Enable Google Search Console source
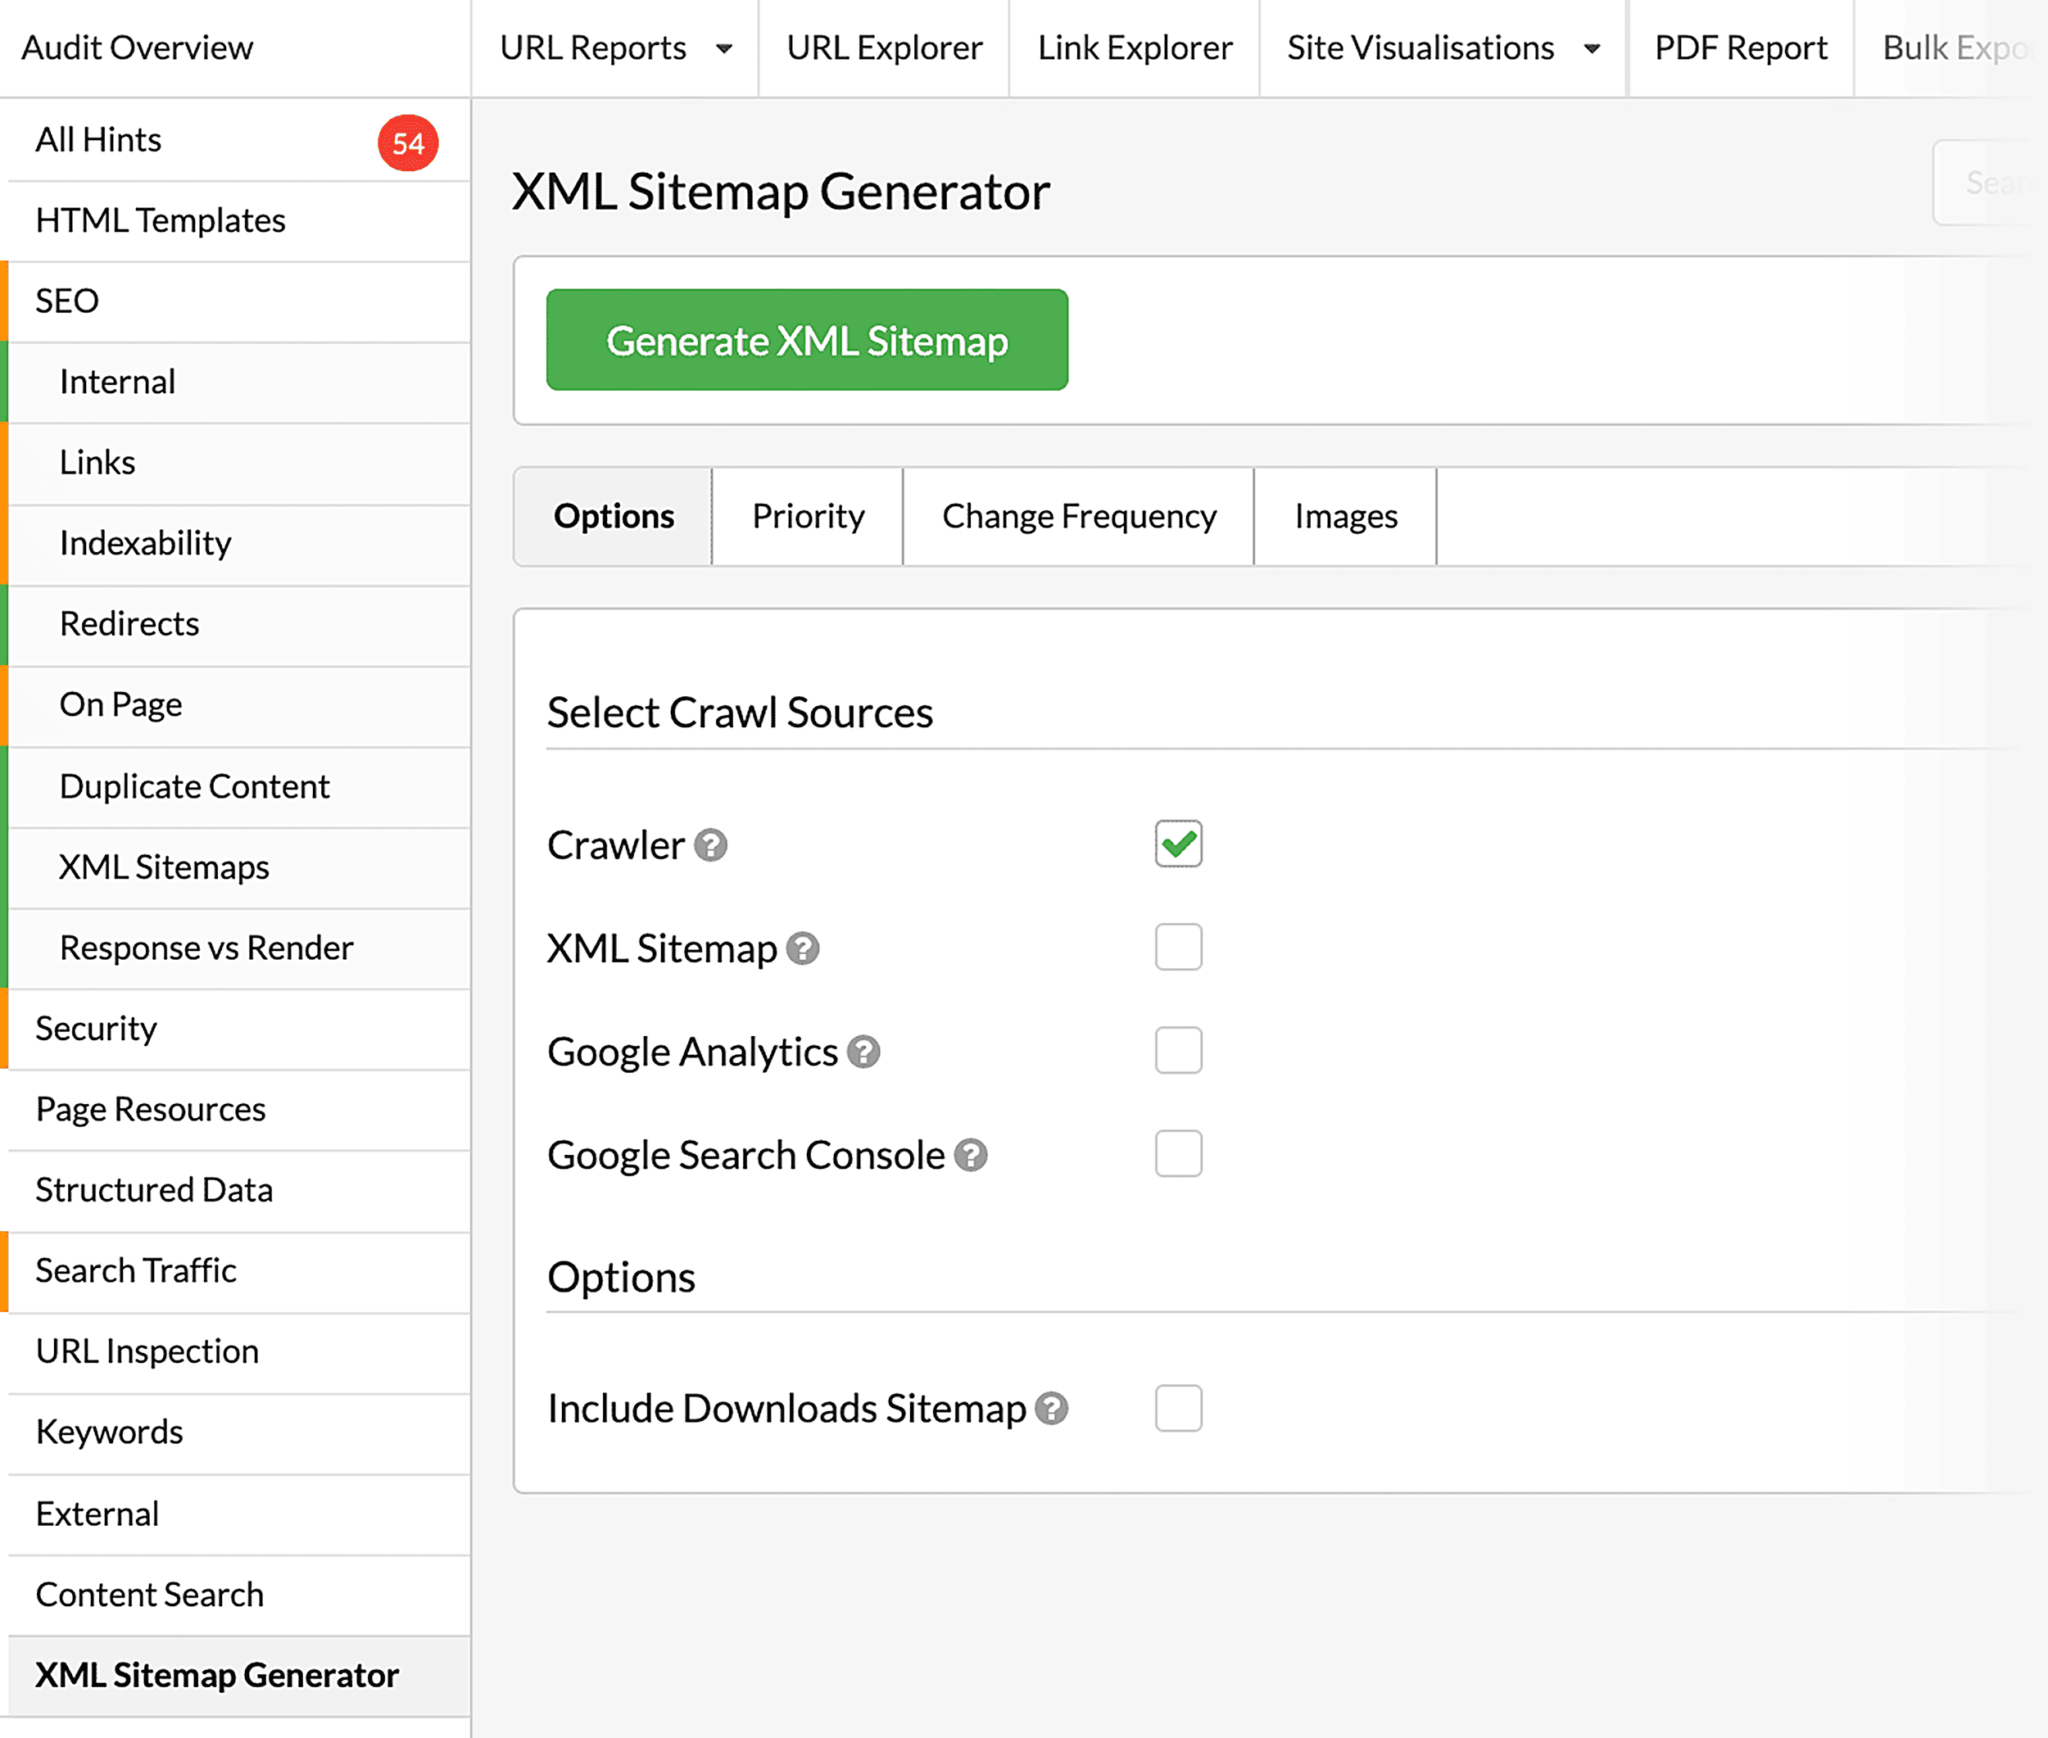The height and width of the screenshot is (1738, 2048). (x=1177, y=1152)
